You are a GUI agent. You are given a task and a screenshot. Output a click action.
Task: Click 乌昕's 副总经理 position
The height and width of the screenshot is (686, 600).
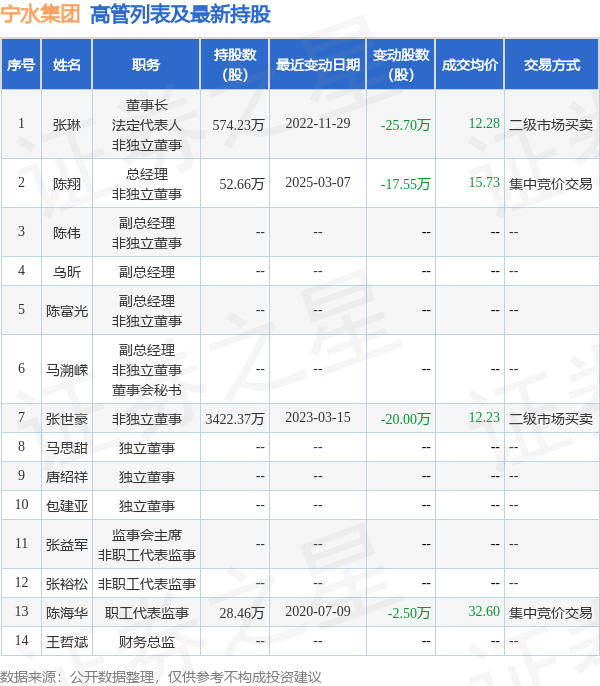(147, 272)
